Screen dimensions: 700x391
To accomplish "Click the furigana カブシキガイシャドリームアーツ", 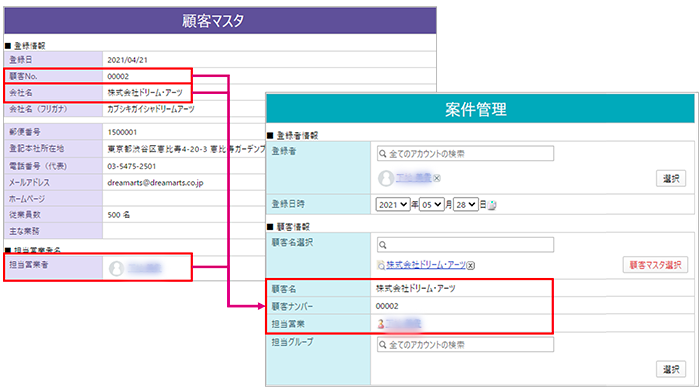I will point(150,109).
